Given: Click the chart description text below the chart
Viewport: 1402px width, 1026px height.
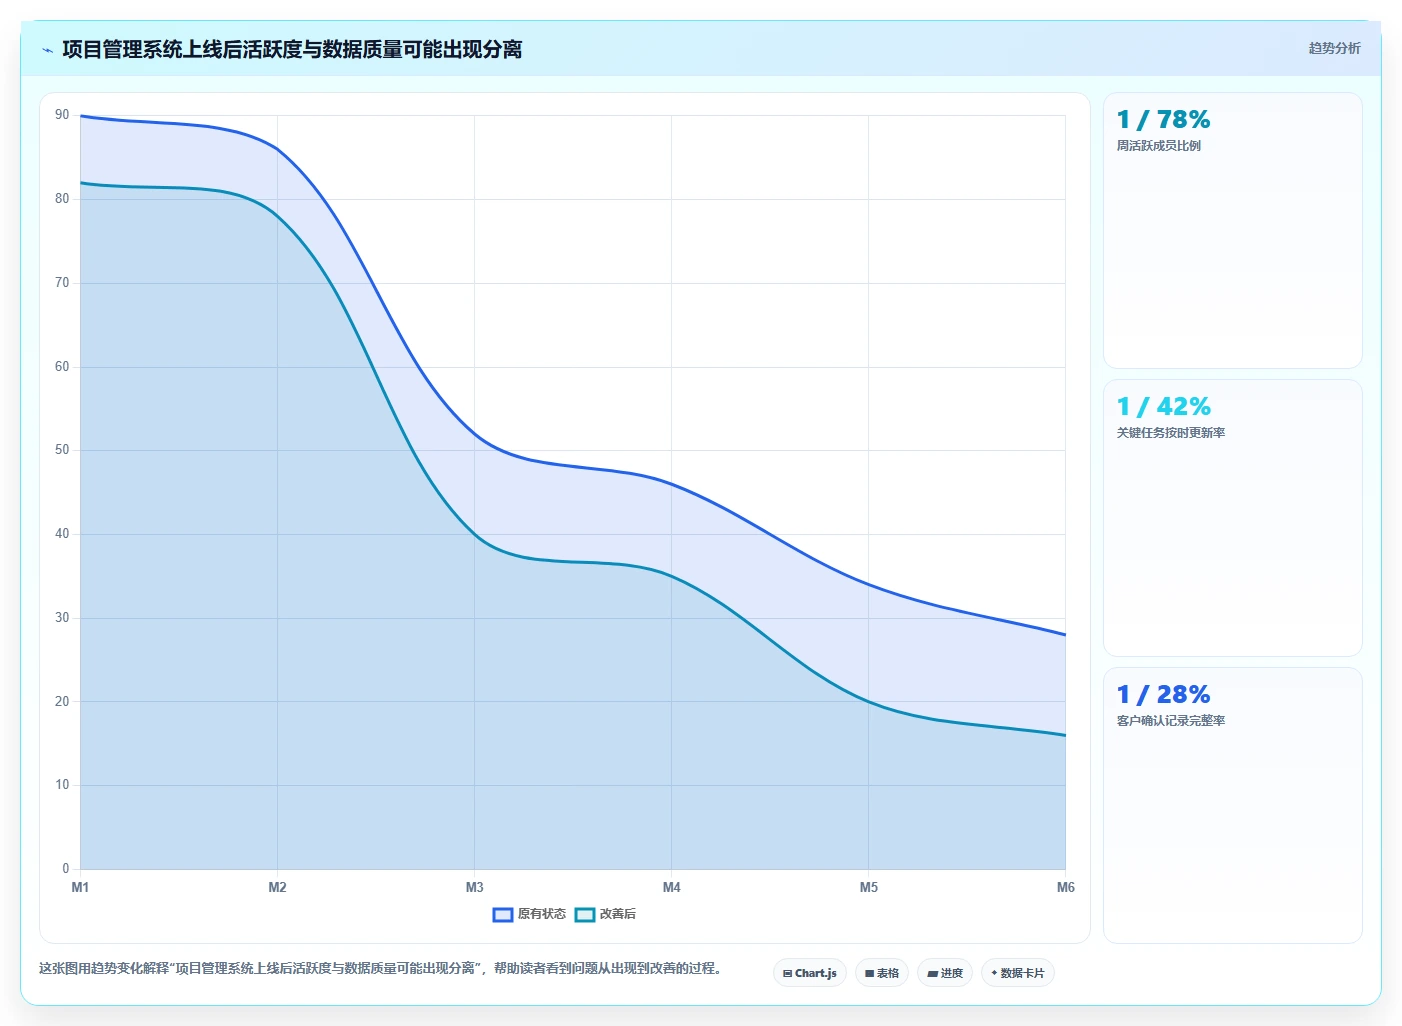Looking at the screenshot, I should tap(380, 969).
